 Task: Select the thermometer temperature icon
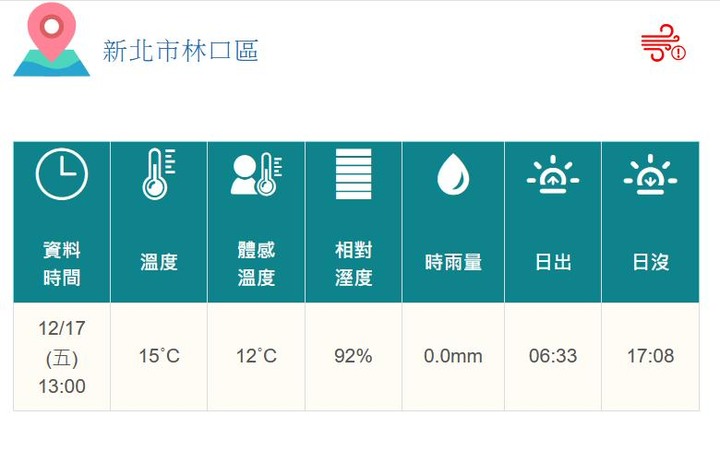tap(158, 174)
